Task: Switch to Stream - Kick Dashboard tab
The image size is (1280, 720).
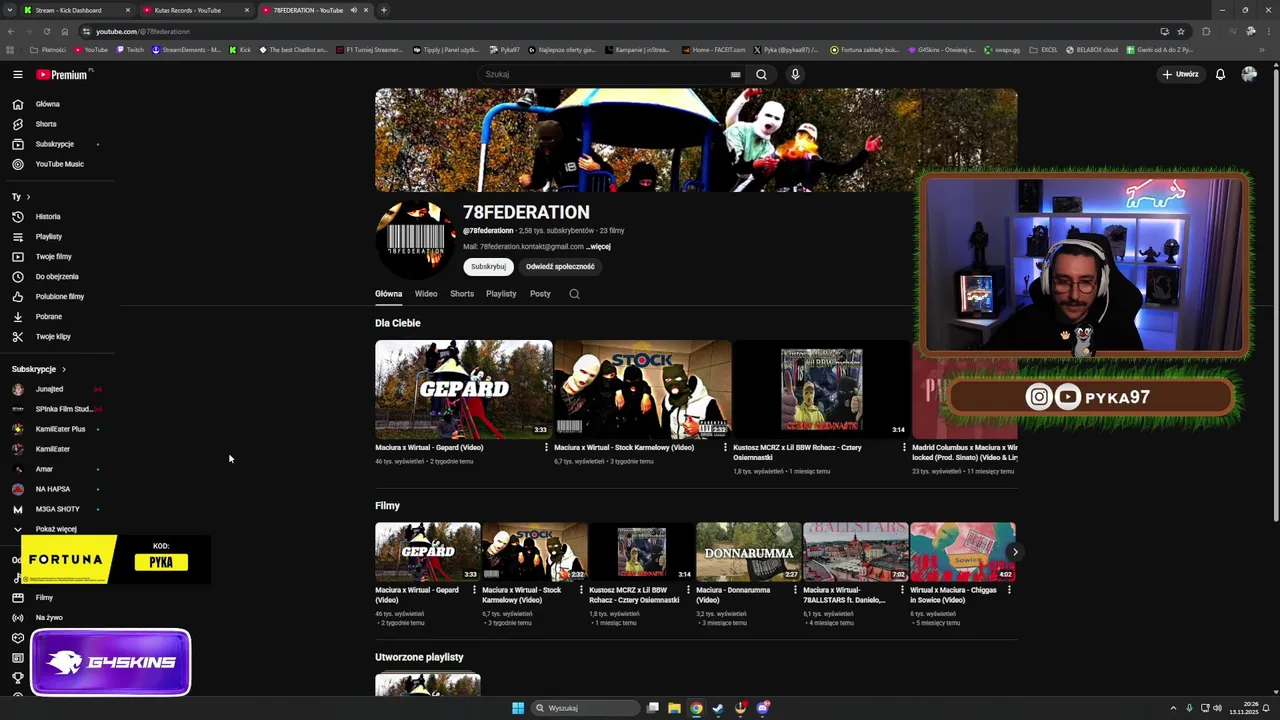Action: pos(76,10)
